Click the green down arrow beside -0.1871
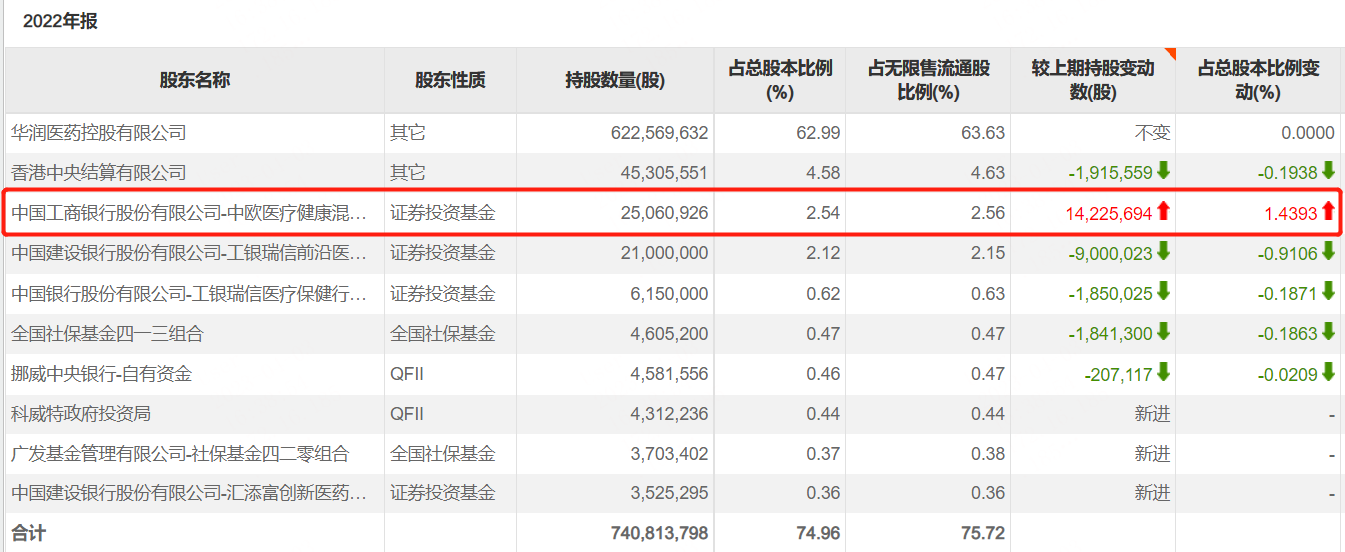The height and width of the screenshot is (552, 1345). click(x=1328, y=292)
